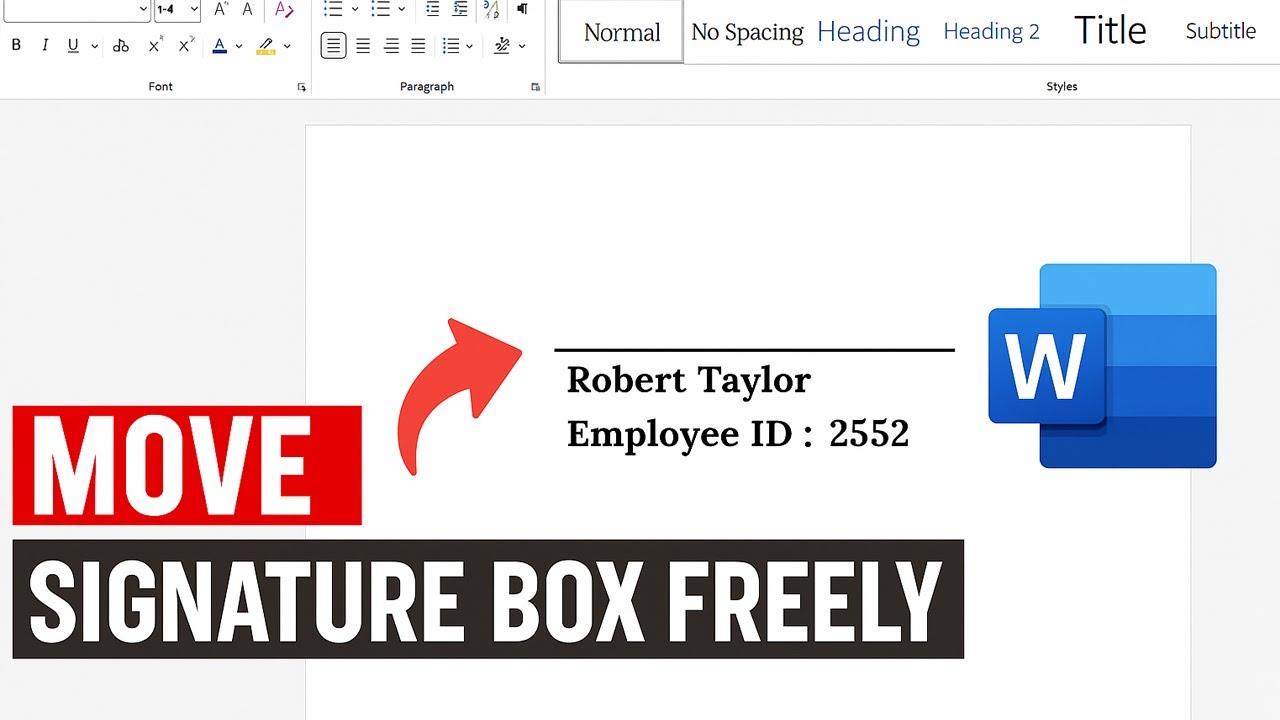1280x720 pixels.
Task: Open the font size dropdown arrow
Action: pos(193,10)
